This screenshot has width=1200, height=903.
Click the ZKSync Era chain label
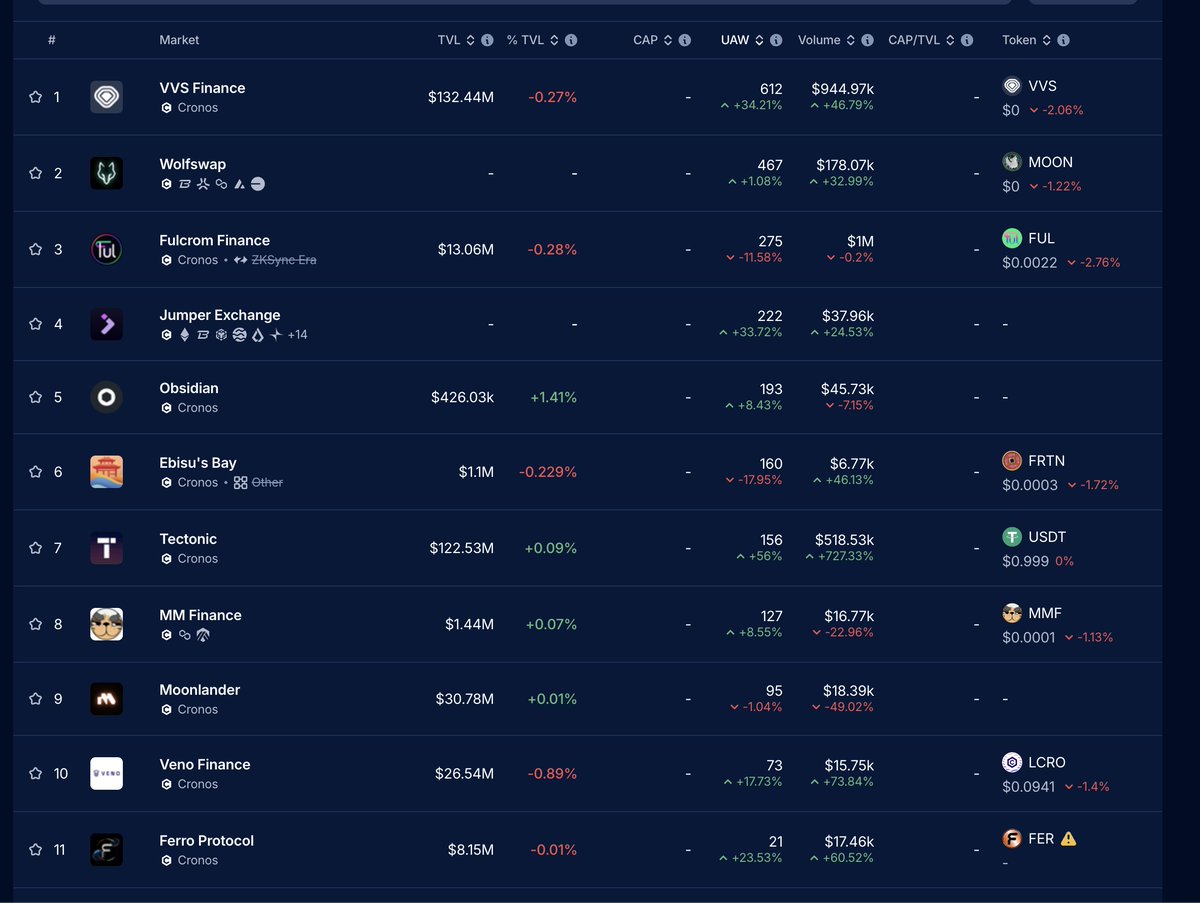[x=283, y=260]
